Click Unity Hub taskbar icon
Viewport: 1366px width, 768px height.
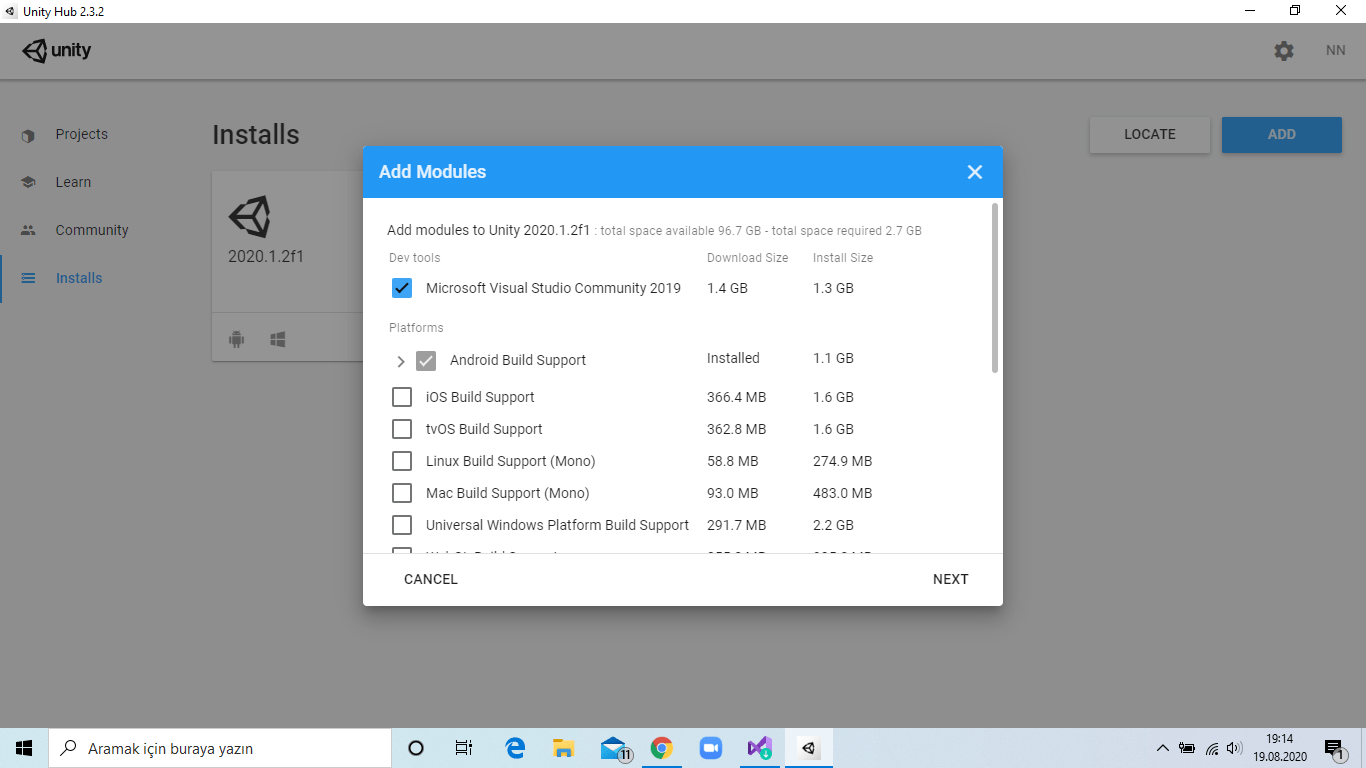pos(808,748)
